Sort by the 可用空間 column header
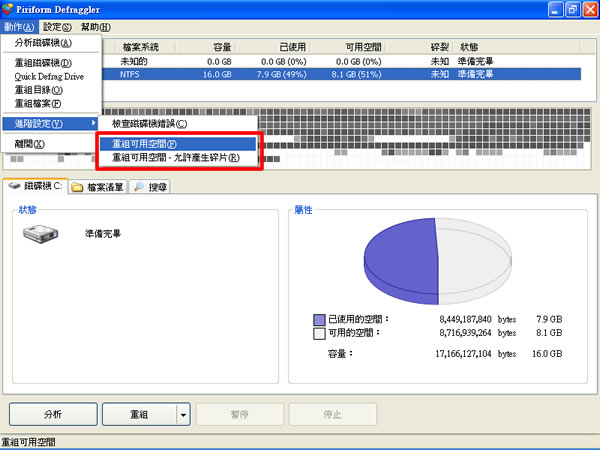The image size is (600, 450). click(x=347, y=47)
